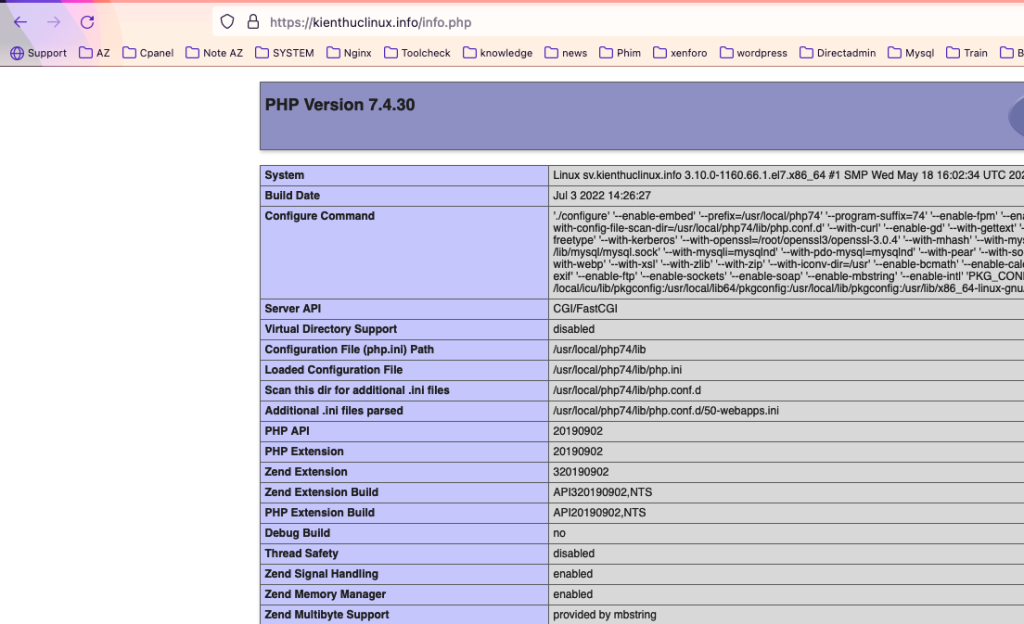Open the knowledge bookmarks folder
The image size is (1024, 624).
coord(497,53)
